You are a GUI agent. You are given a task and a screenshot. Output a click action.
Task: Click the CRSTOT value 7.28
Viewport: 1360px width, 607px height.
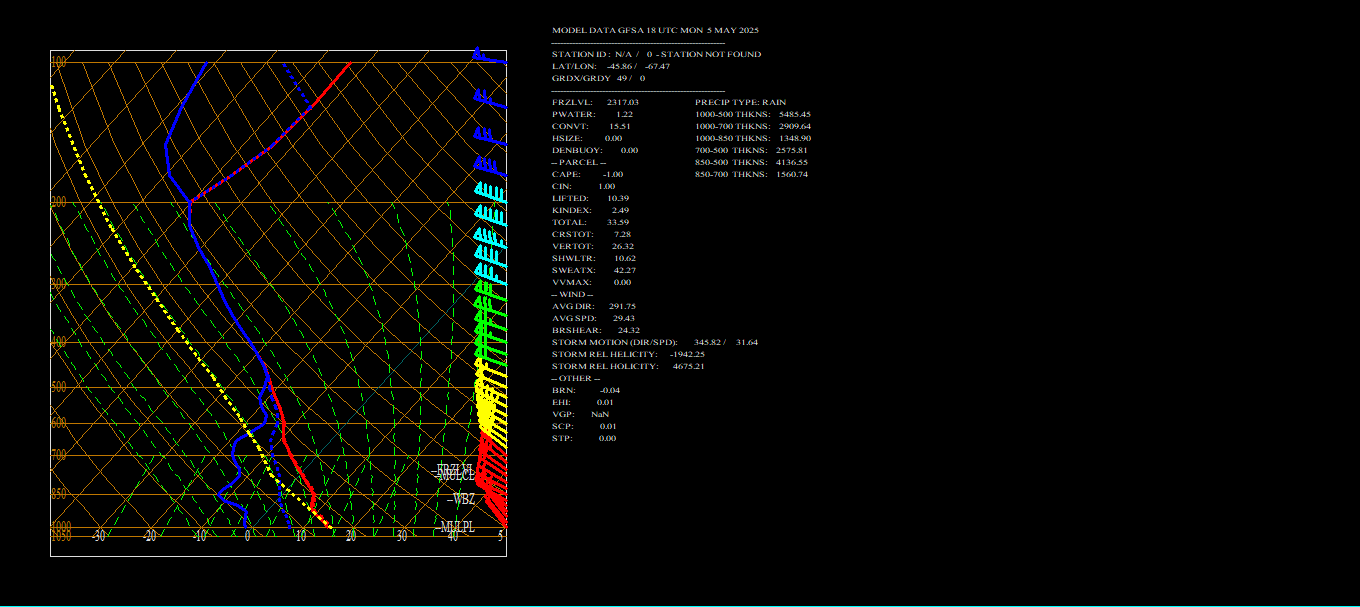pos(622,234)
